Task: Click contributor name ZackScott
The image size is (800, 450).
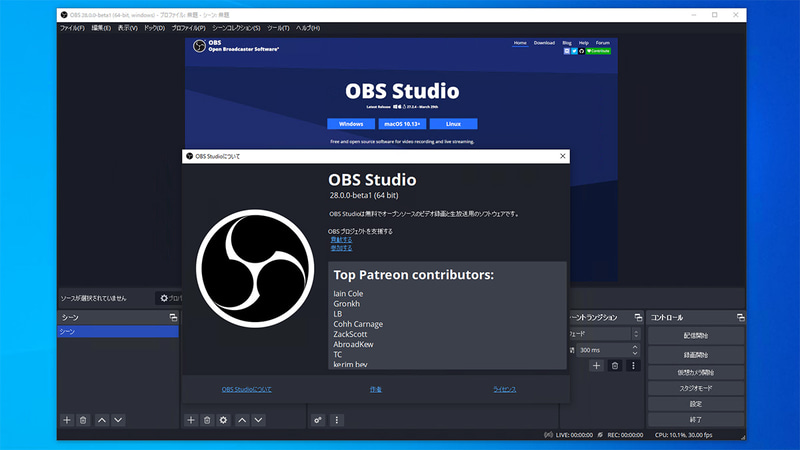Action: (x=350, y=334)
